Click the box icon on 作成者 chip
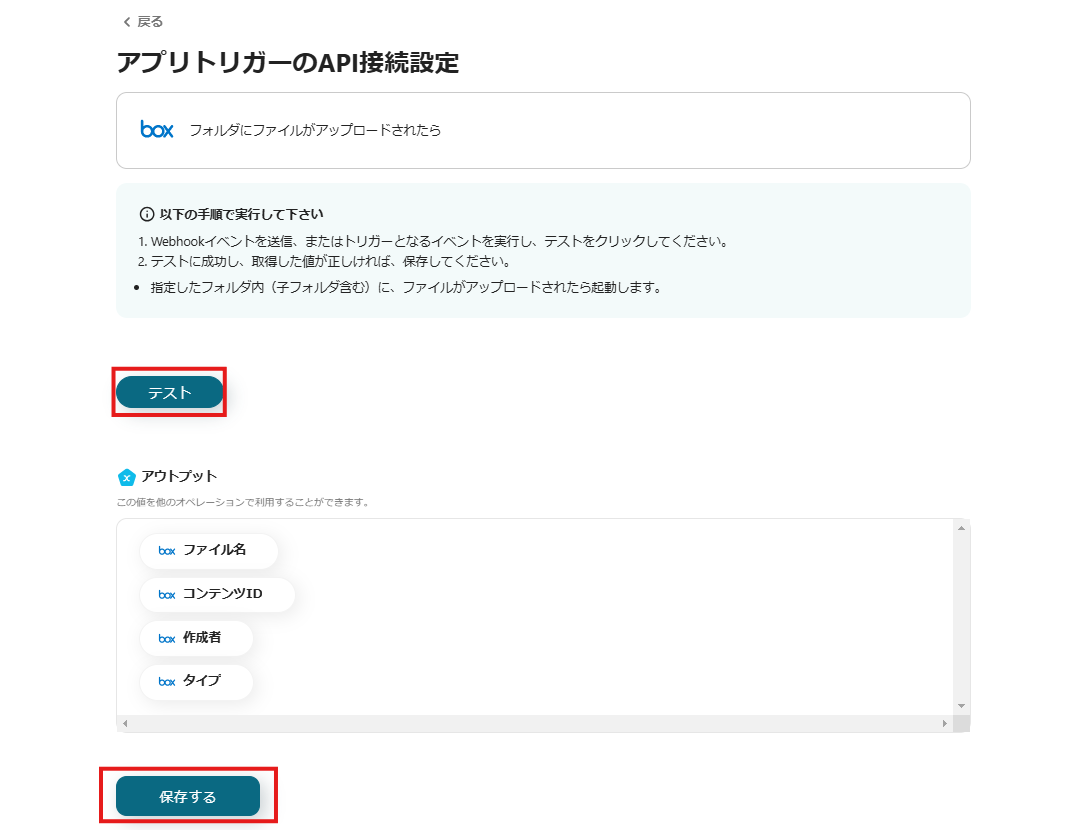 pos(167,638)
